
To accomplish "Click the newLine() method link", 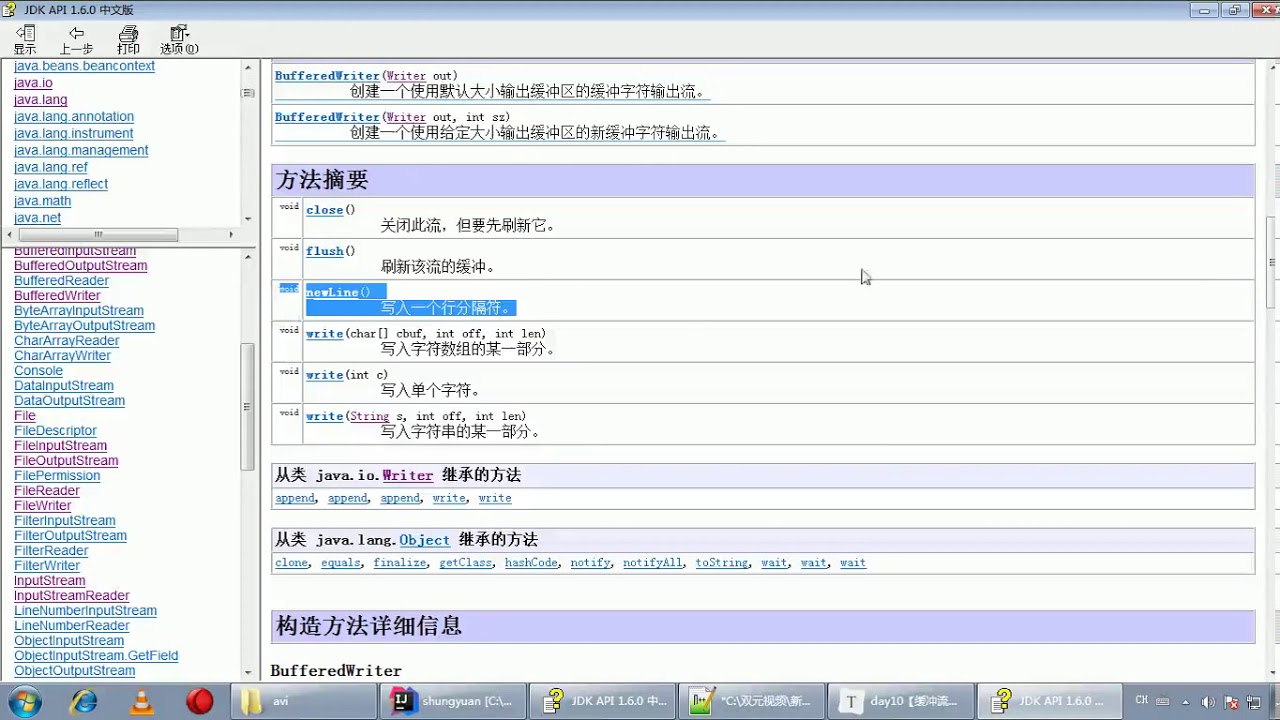I will pyautogui.click(x=332, y=292).
